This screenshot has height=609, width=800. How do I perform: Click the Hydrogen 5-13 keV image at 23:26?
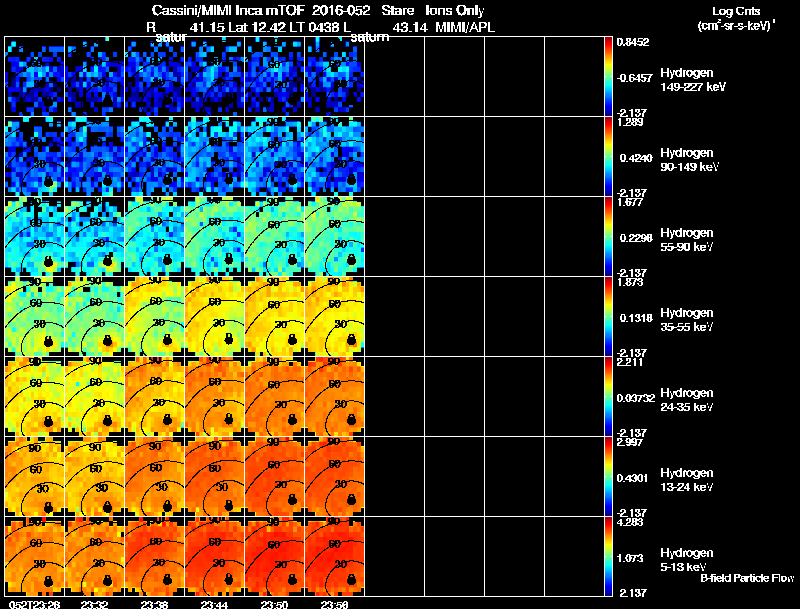35,556
